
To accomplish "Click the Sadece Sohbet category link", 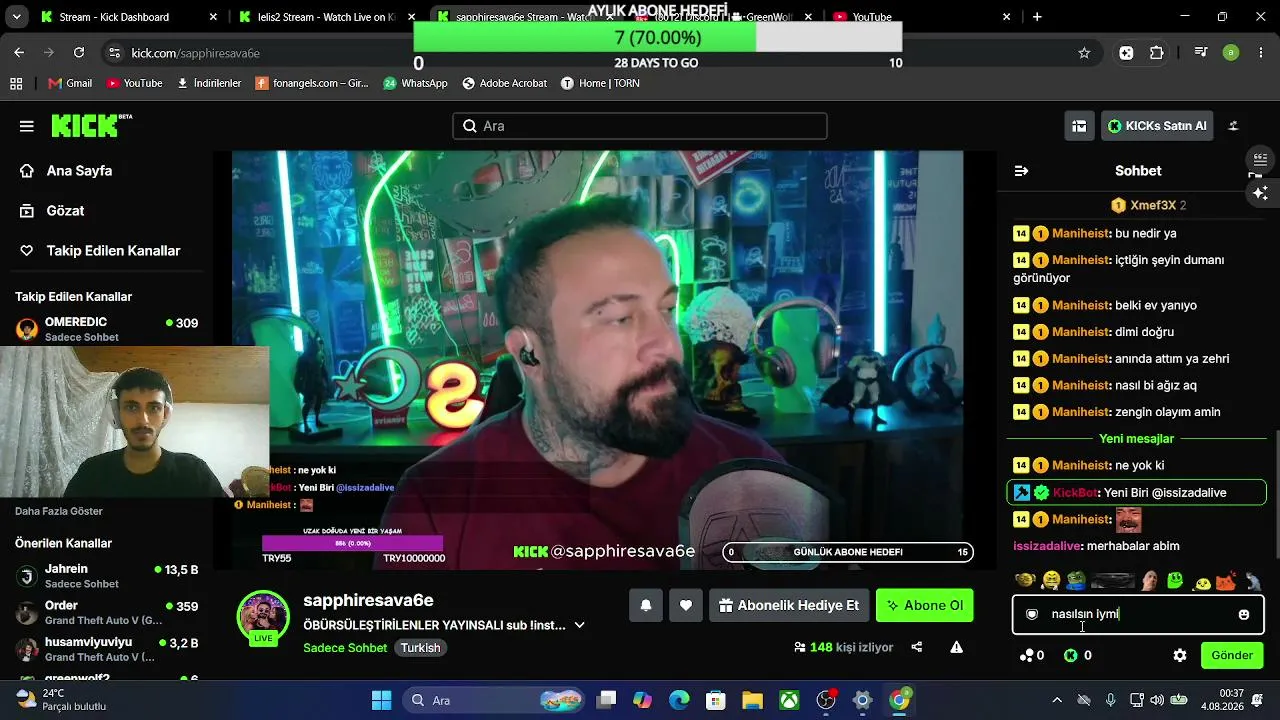I will coord(345,648).
